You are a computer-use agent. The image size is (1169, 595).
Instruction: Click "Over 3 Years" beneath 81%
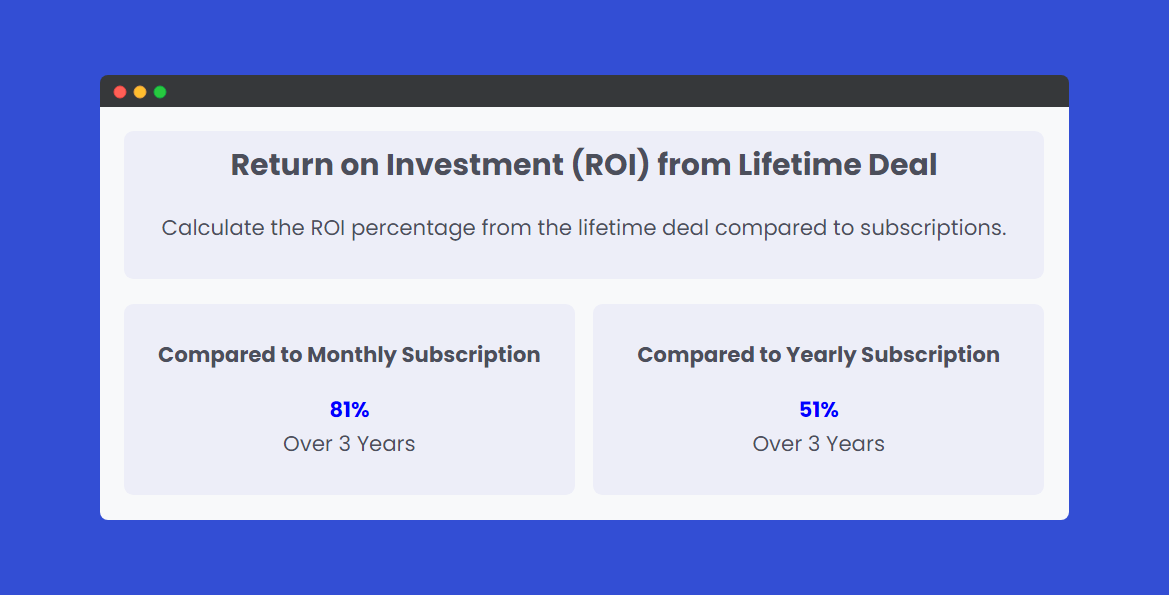point(349,444)
